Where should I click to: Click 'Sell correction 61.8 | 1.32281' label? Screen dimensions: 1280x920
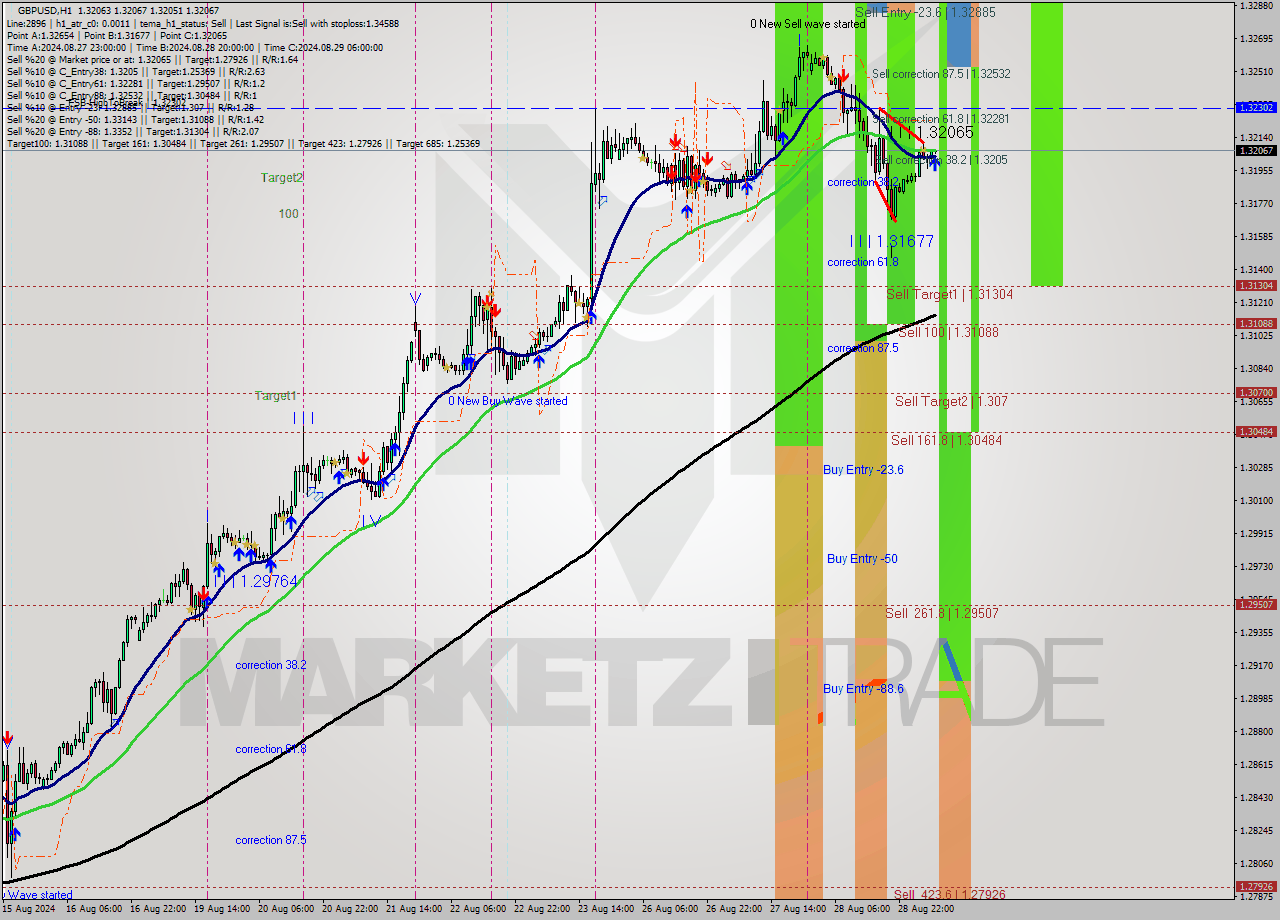940,119
